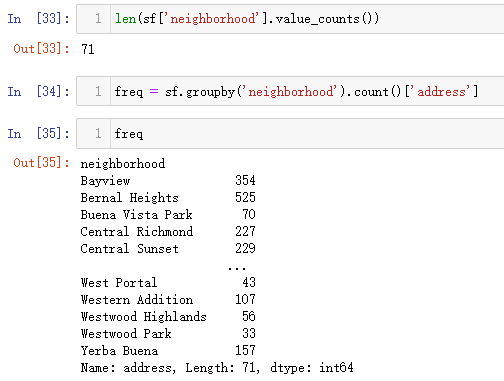Click the output value 71
The height and width of the screenshot is (381, 504).
coord(88,49)
